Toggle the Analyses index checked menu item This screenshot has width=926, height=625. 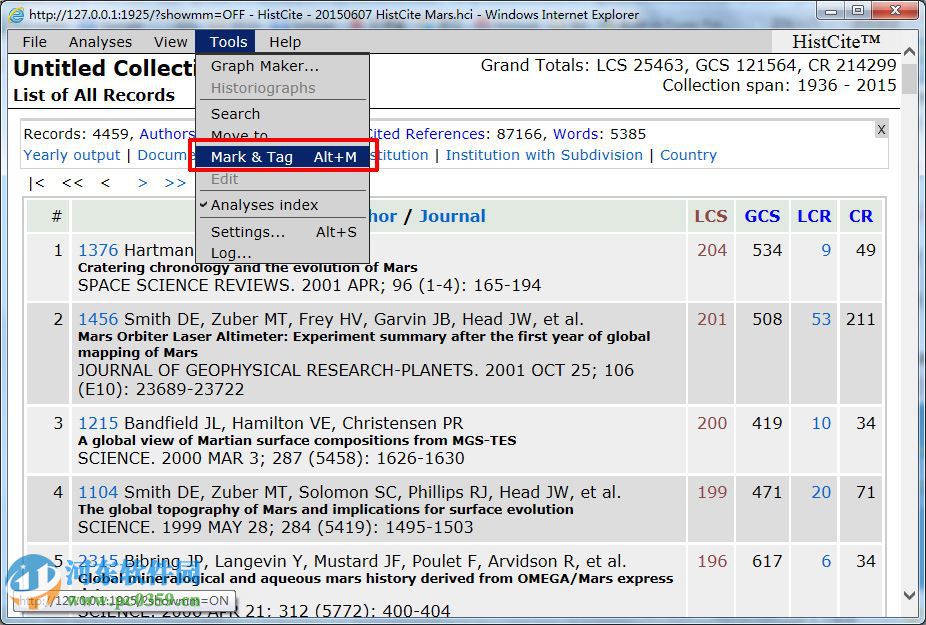[264, 205]
